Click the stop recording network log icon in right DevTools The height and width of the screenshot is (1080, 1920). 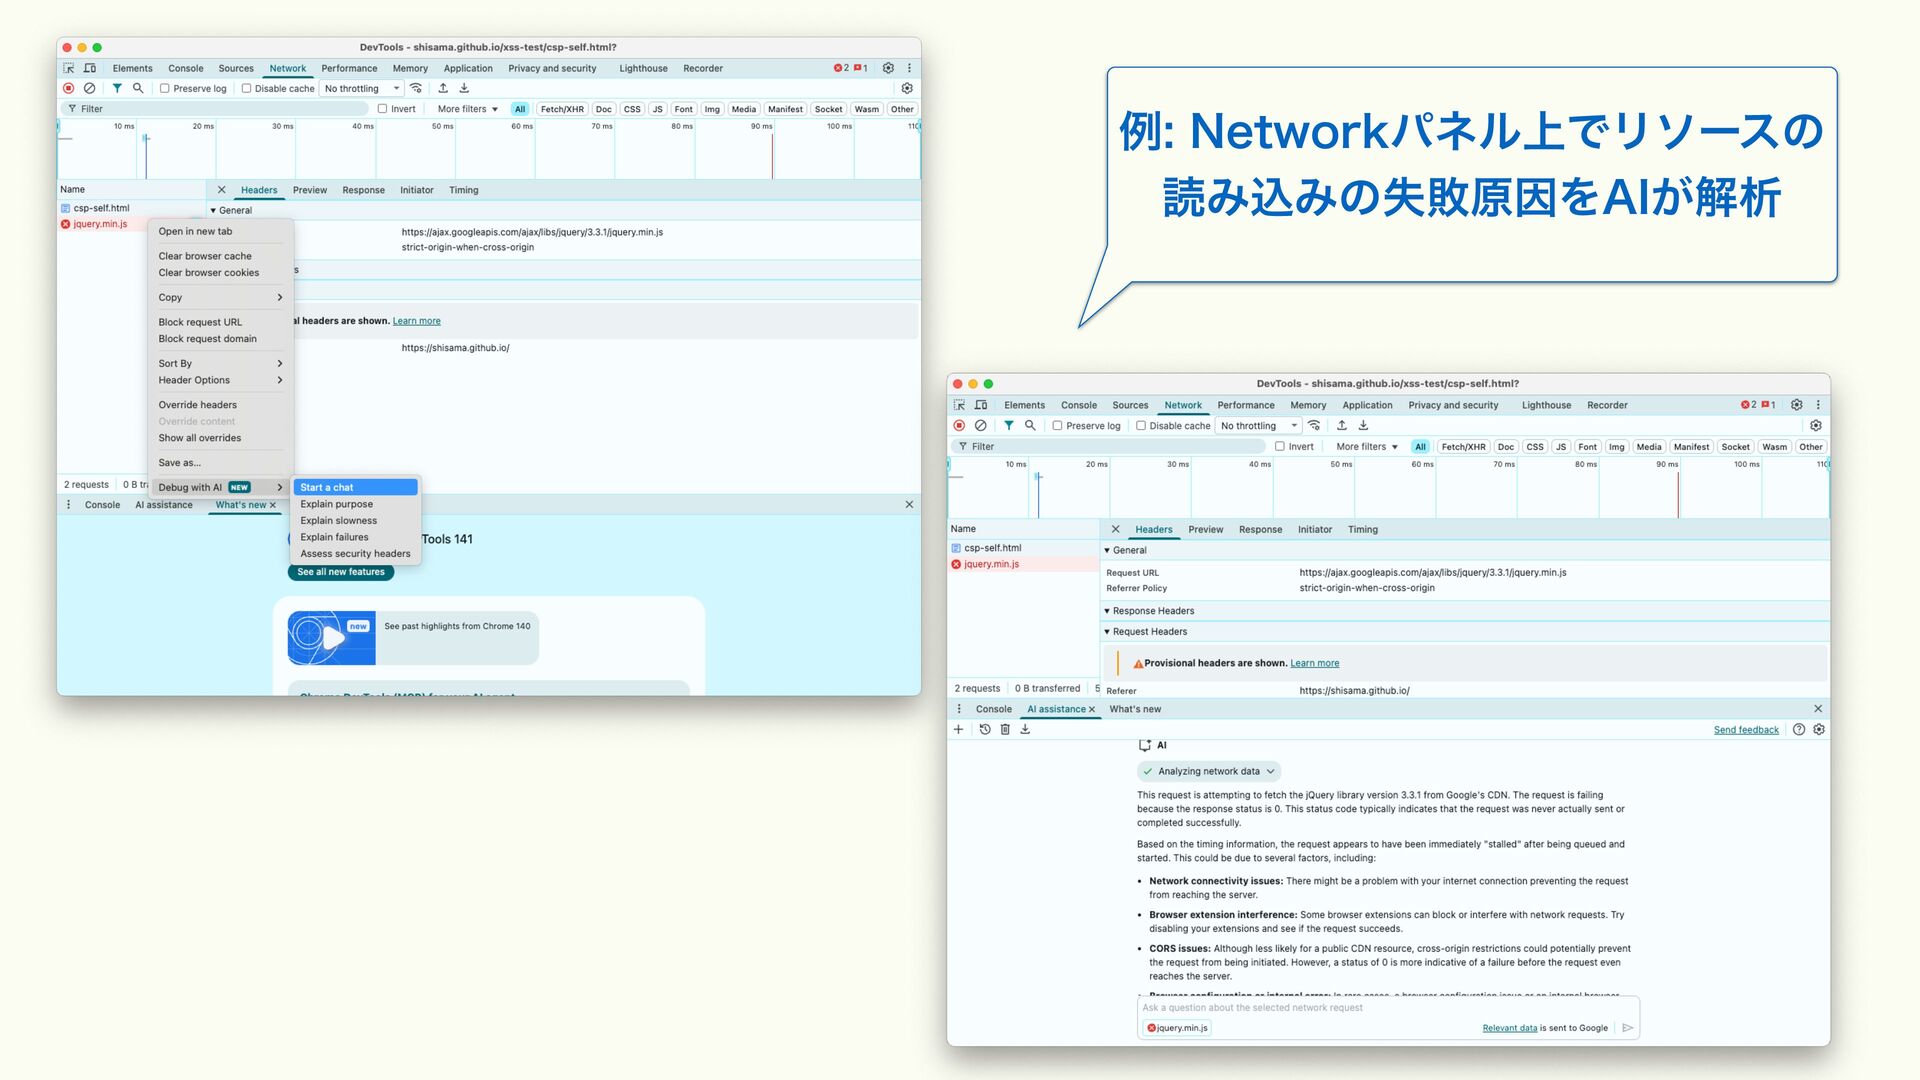point(959,426)
